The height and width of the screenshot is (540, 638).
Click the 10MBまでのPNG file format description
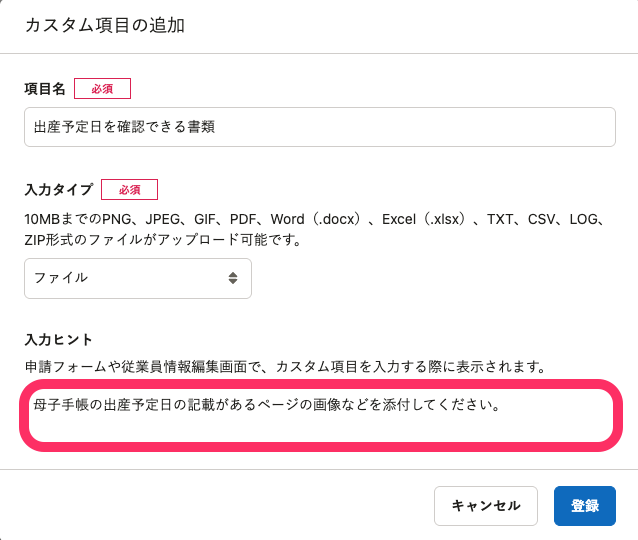[314, 219]
